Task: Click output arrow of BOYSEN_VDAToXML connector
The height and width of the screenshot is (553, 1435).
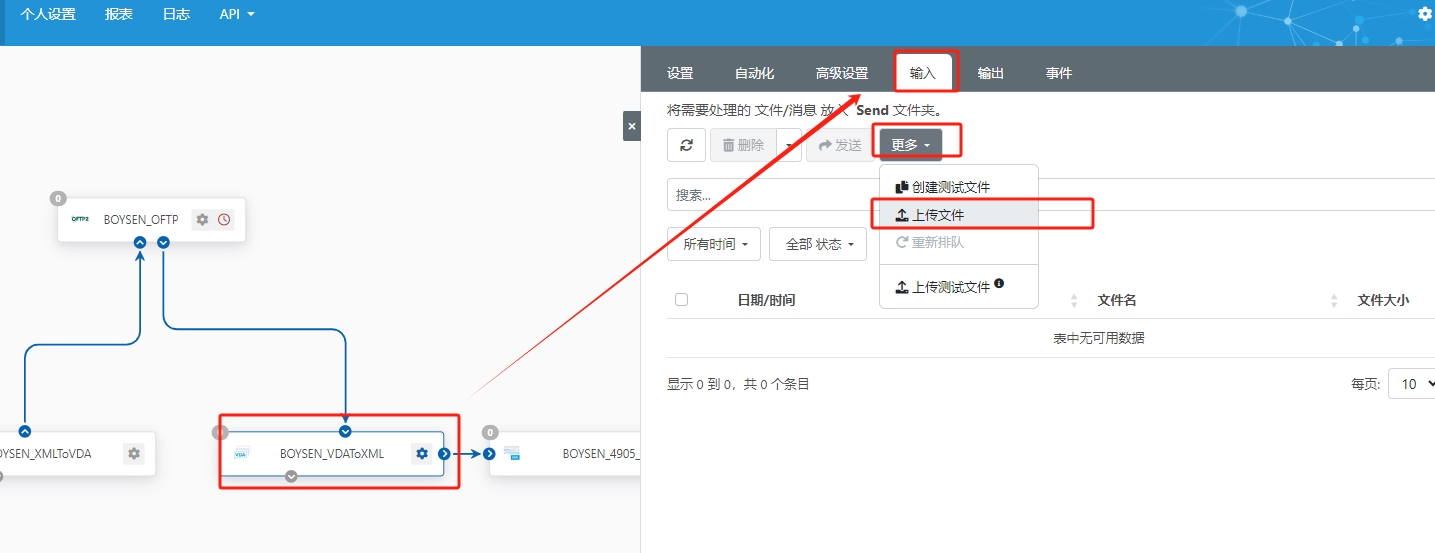Action: click(444, 454)
